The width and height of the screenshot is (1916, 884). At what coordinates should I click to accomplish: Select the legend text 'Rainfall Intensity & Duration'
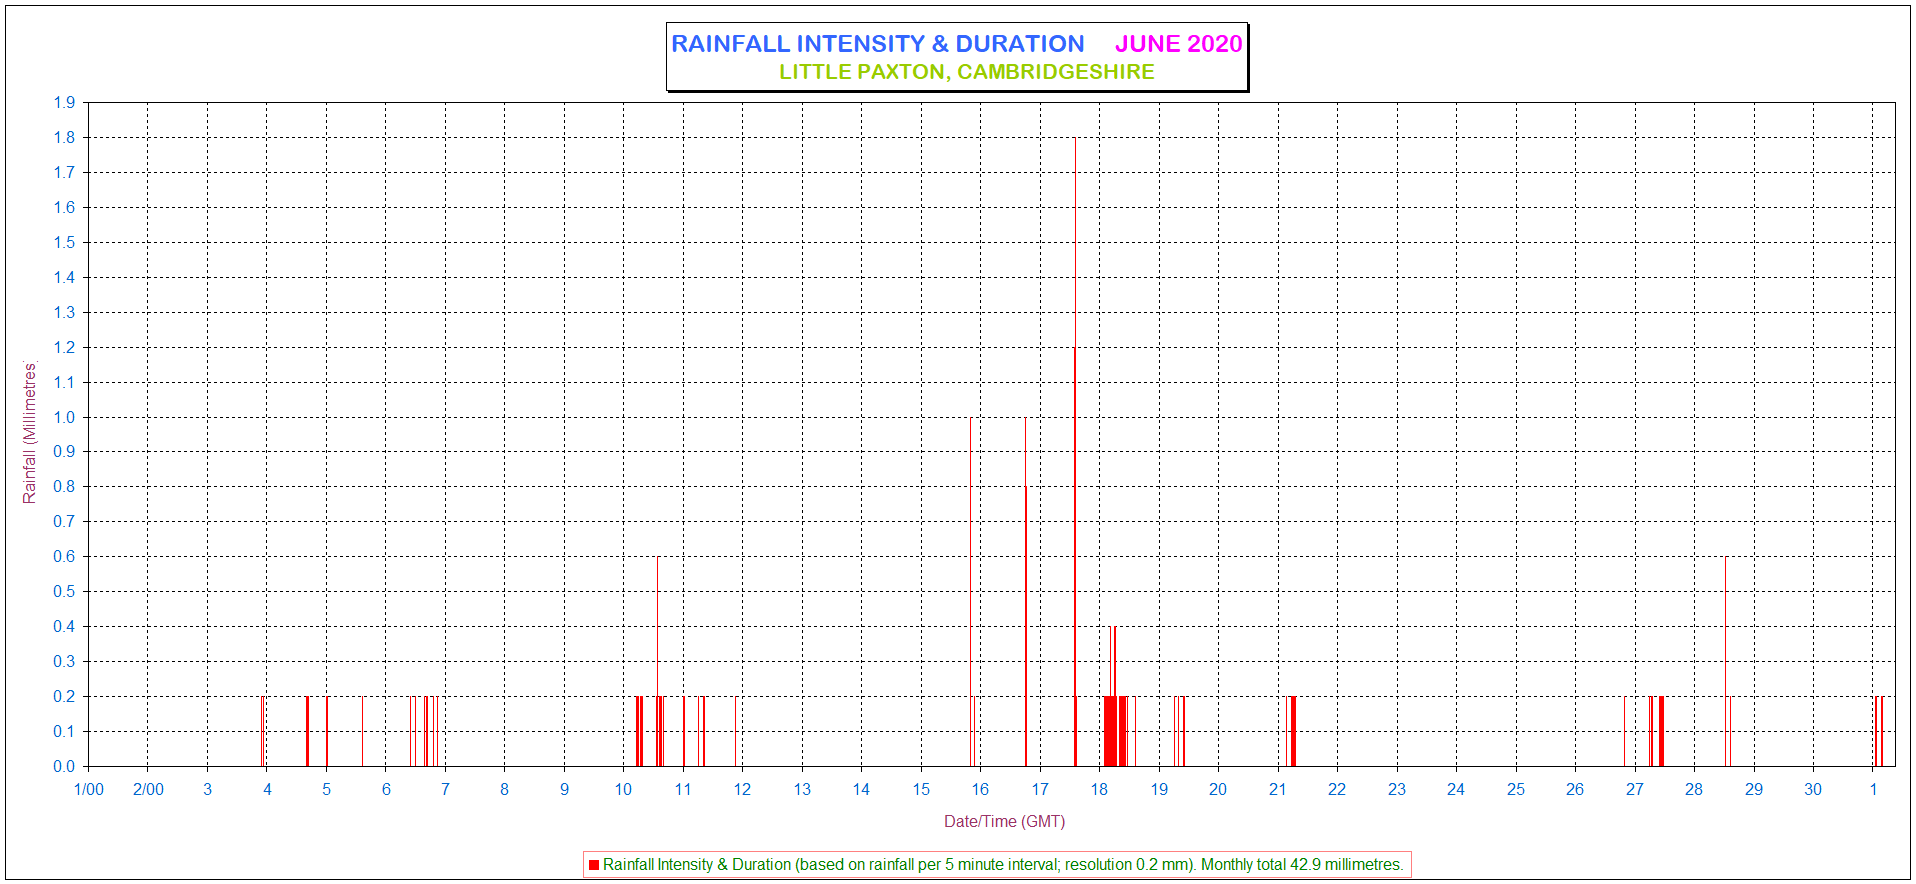[697, 865]
